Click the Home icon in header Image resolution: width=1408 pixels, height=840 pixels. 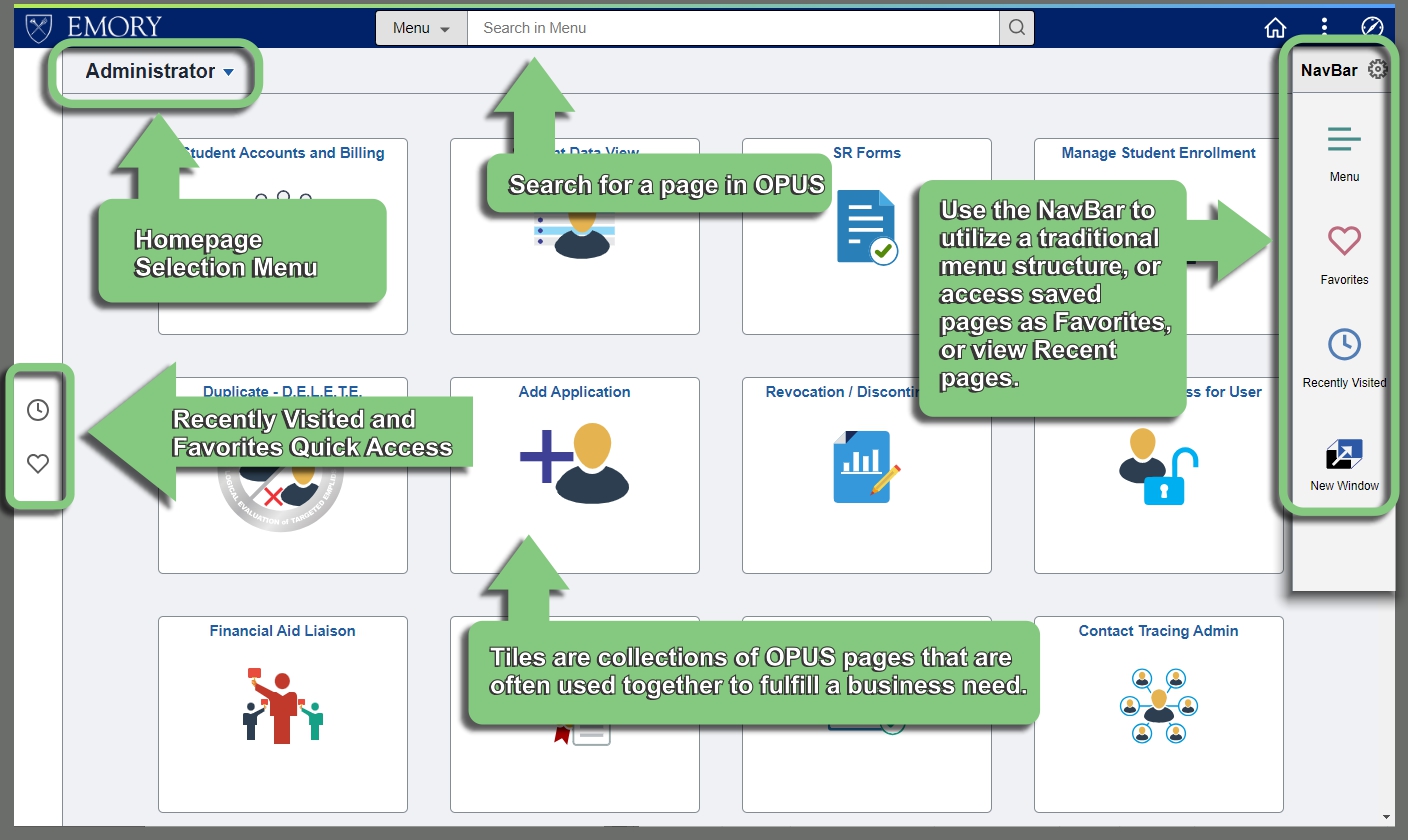1275,28
